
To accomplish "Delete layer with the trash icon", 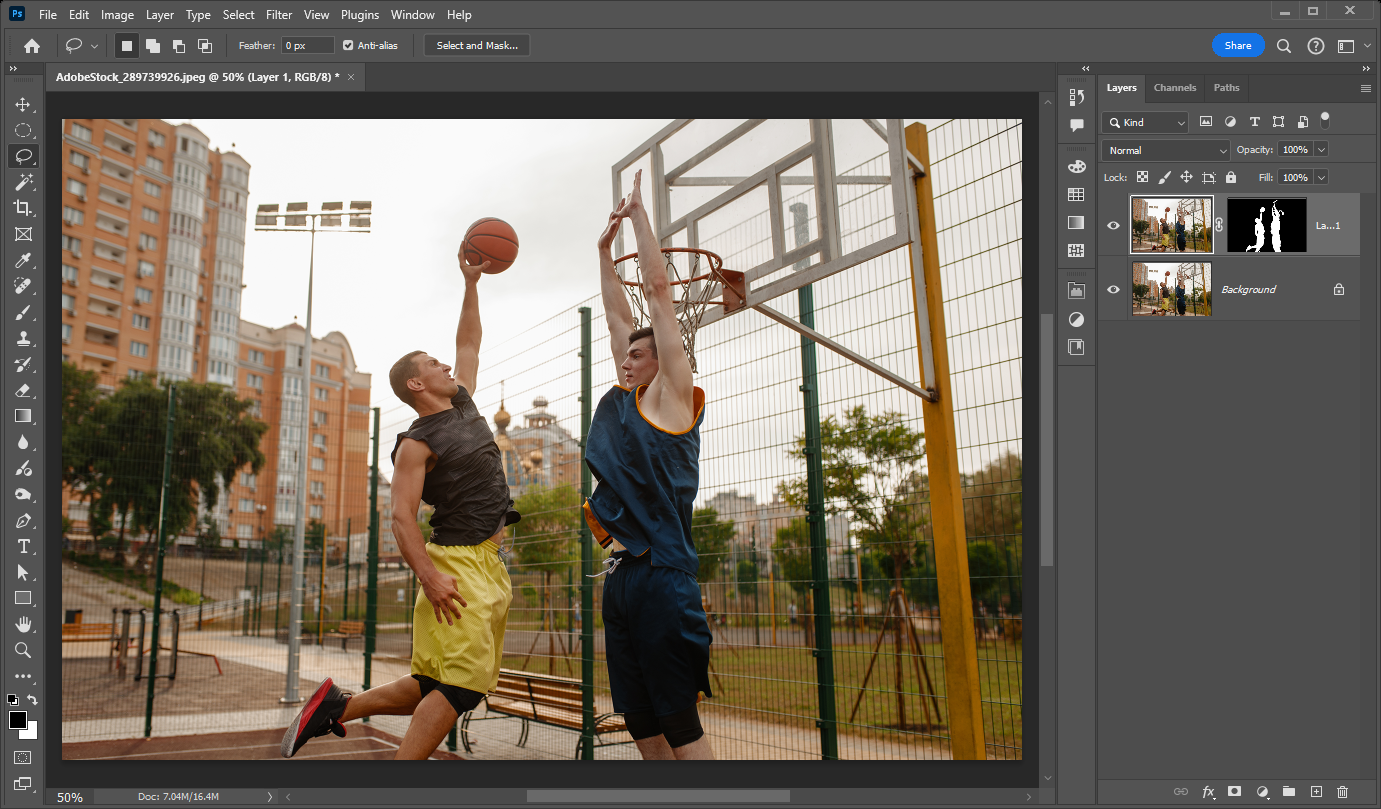I will pos(1344,790).
